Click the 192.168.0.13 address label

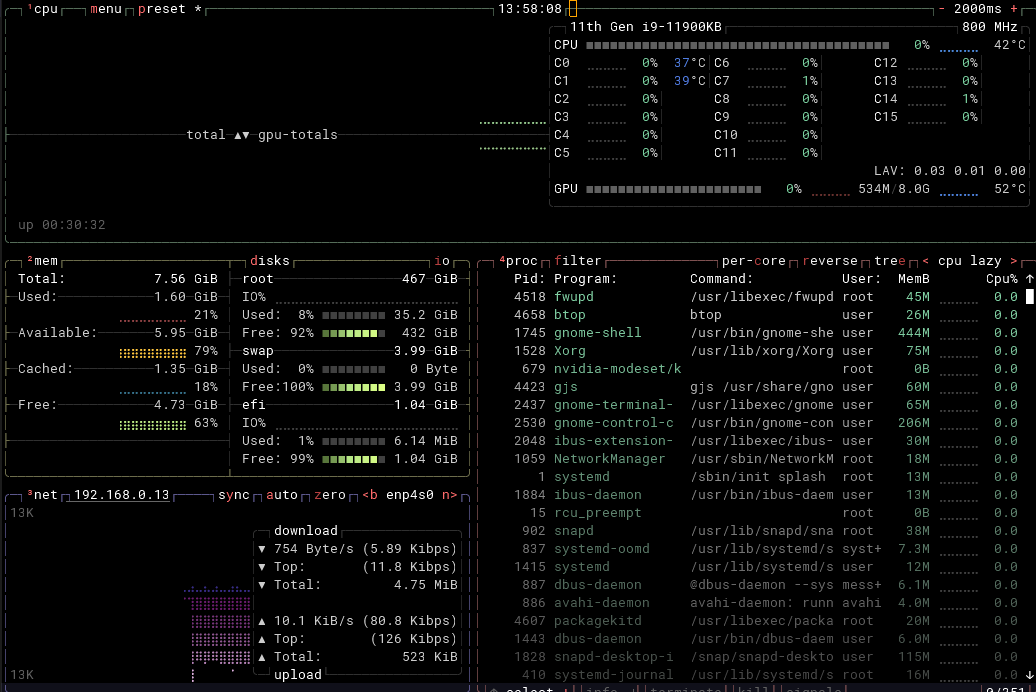coord(122,495)
